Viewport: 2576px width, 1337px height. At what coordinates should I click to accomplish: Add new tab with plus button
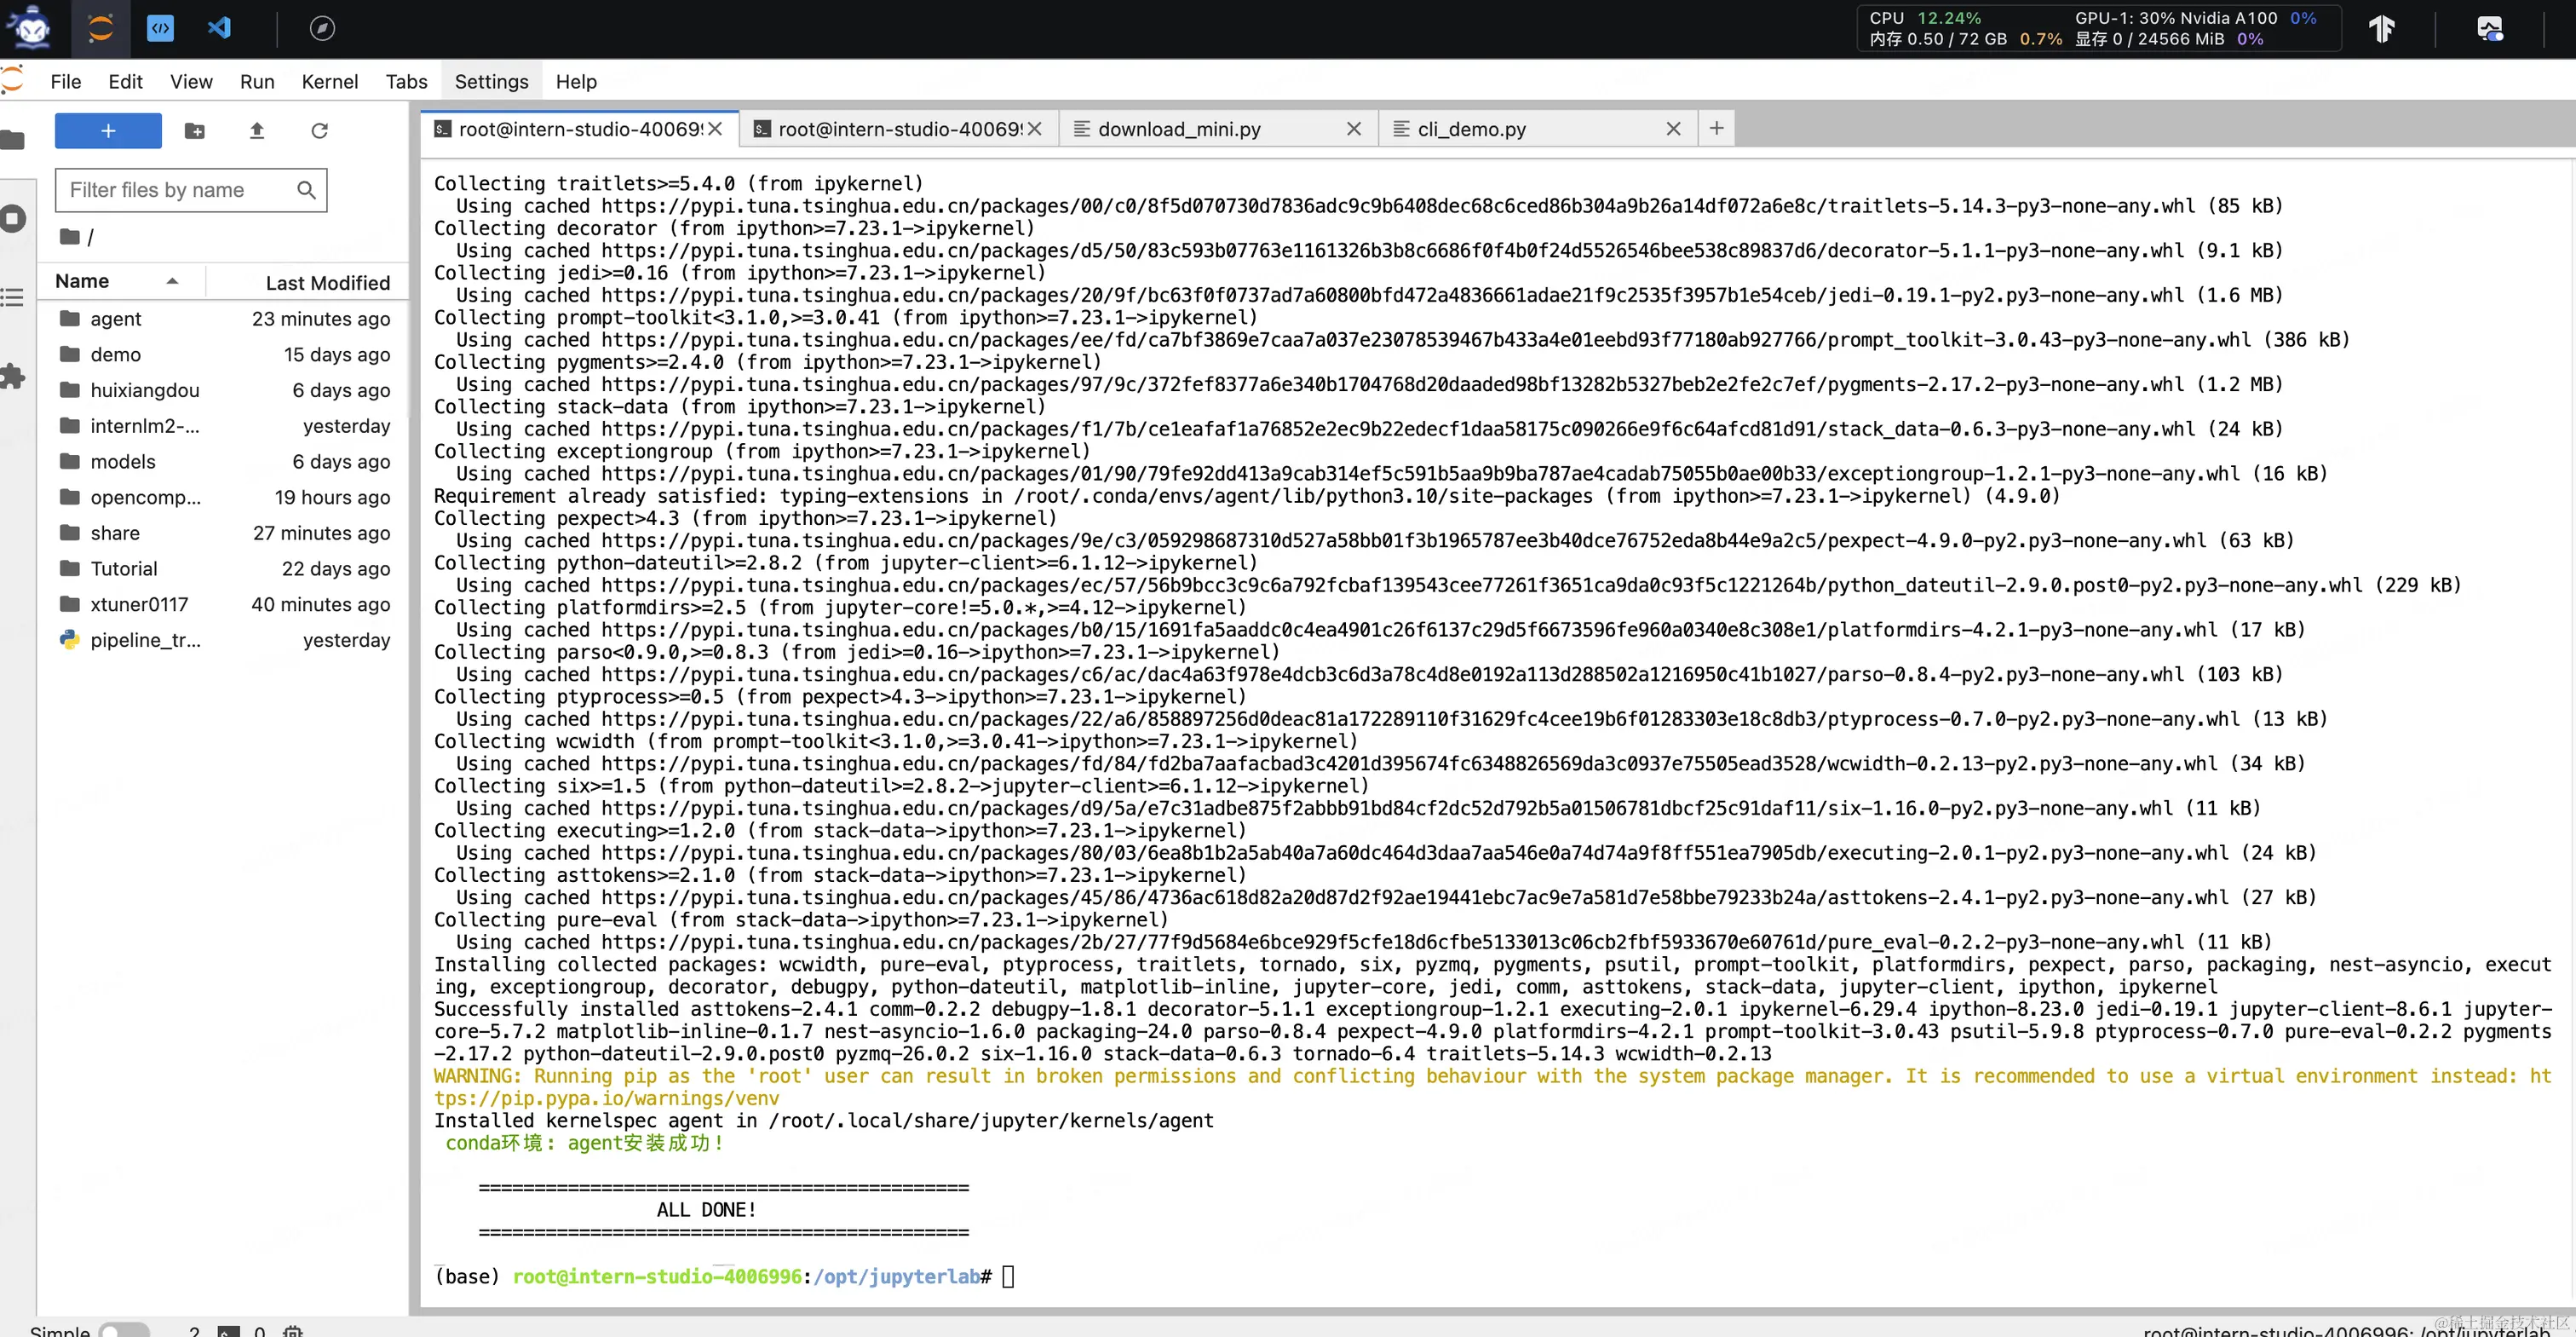click(1716, 128)
